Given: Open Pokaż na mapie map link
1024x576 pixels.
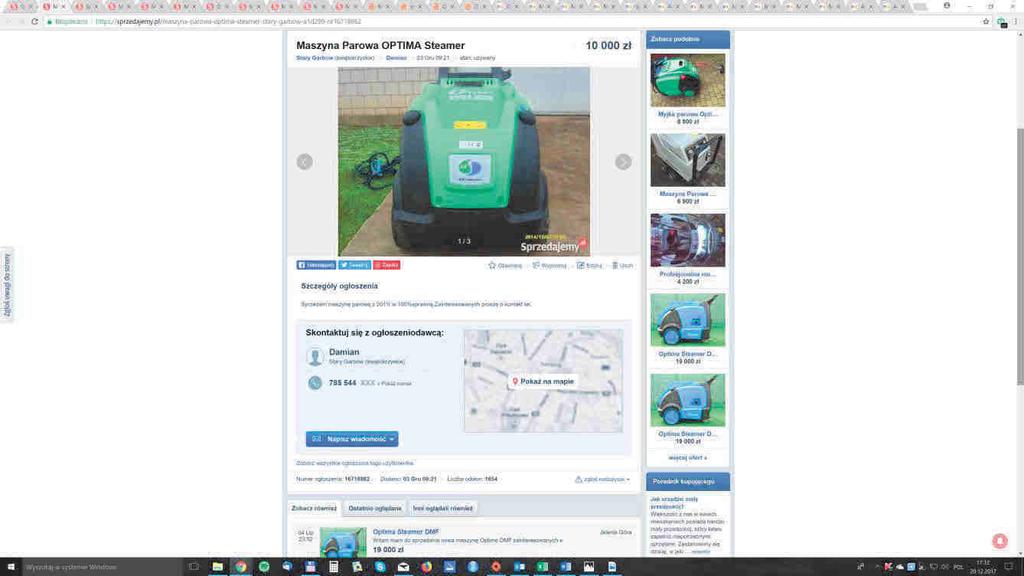Looking at the screenshot, I should (x=543, y=381).
